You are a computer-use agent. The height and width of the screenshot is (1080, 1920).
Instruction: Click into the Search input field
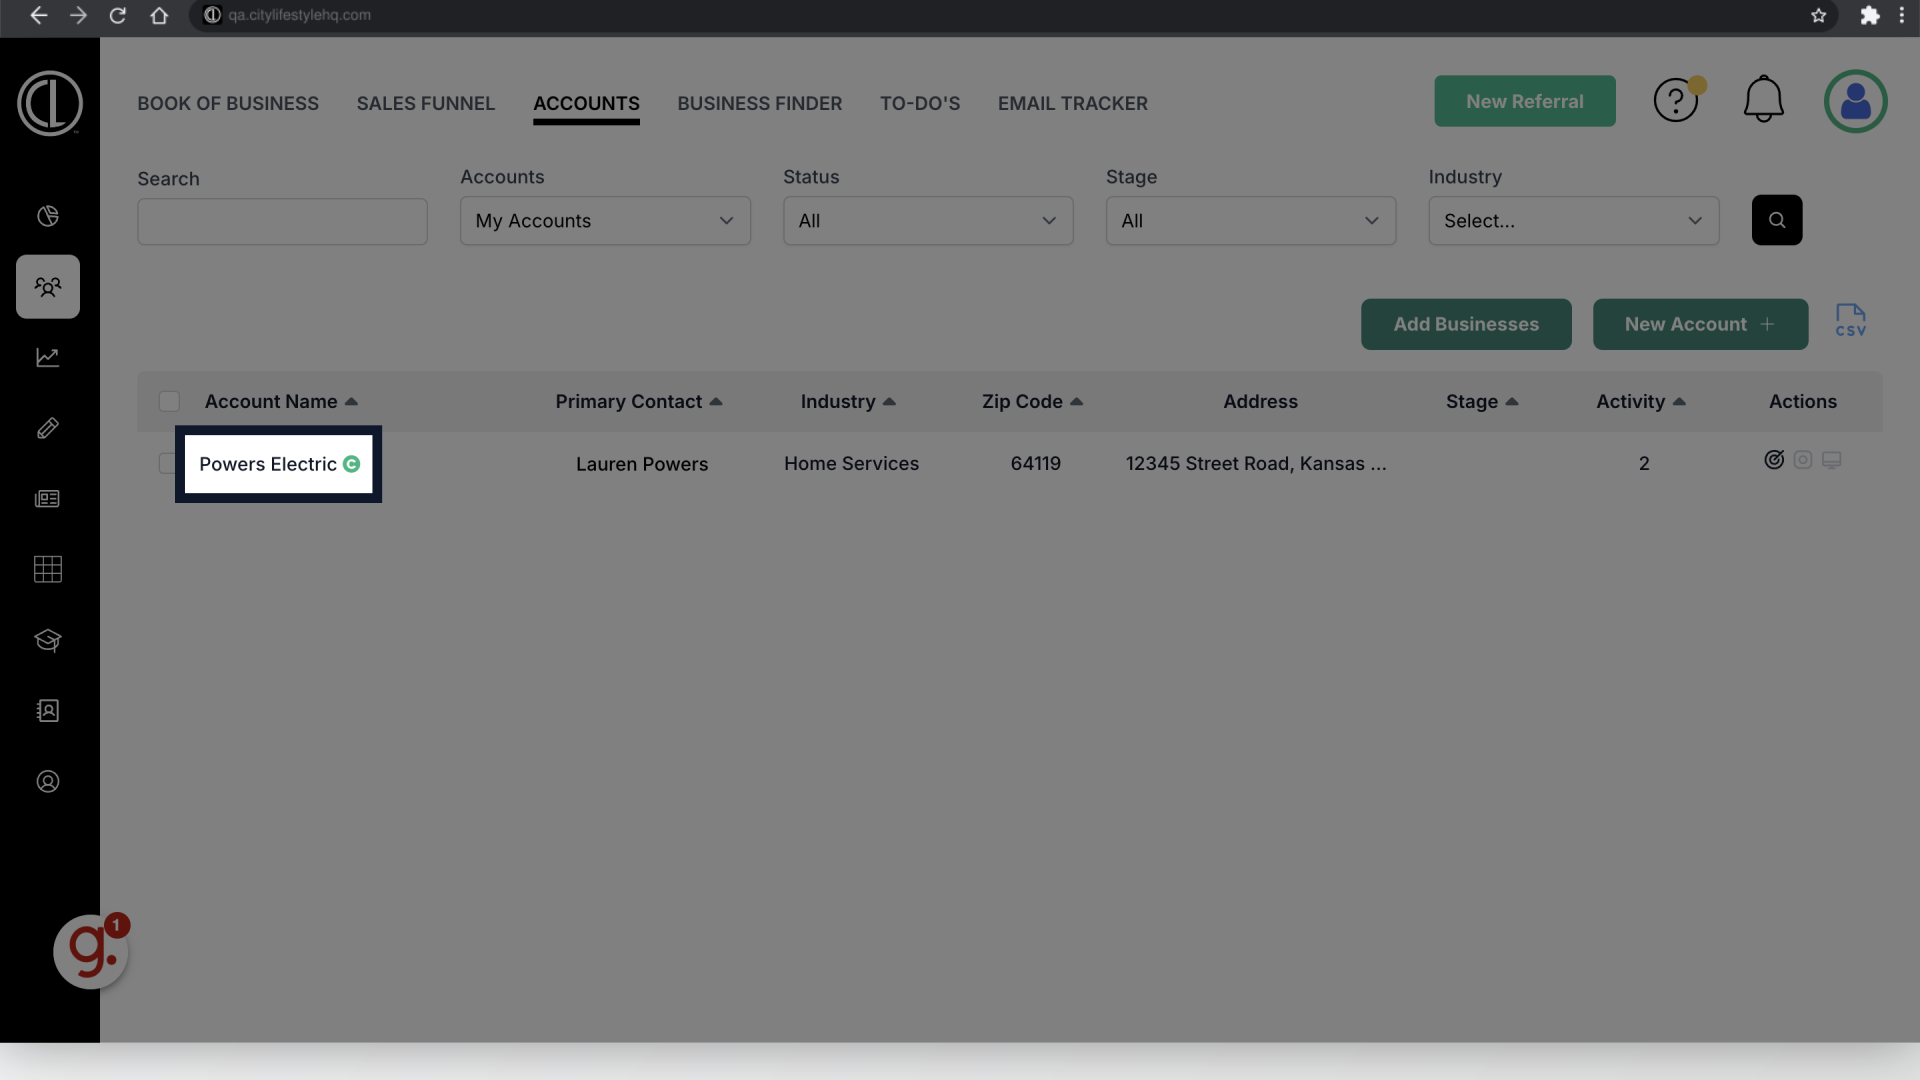pyautogui.click(x=282, y=221)
